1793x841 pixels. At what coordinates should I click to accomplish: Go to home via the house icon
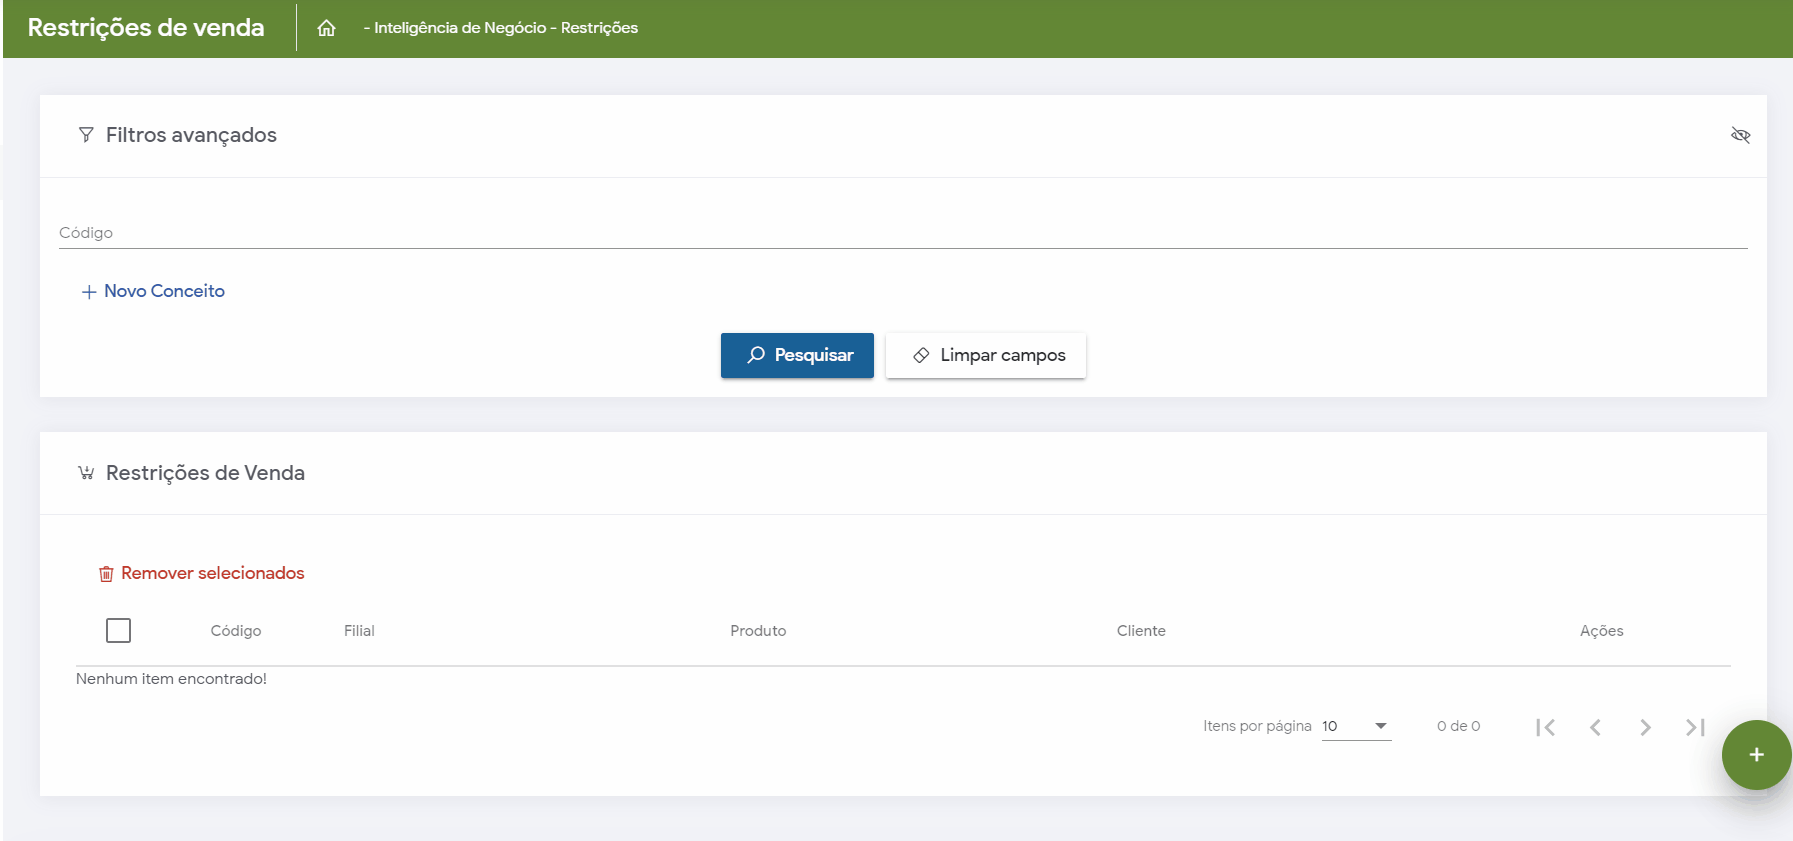[x=326, y=28]
